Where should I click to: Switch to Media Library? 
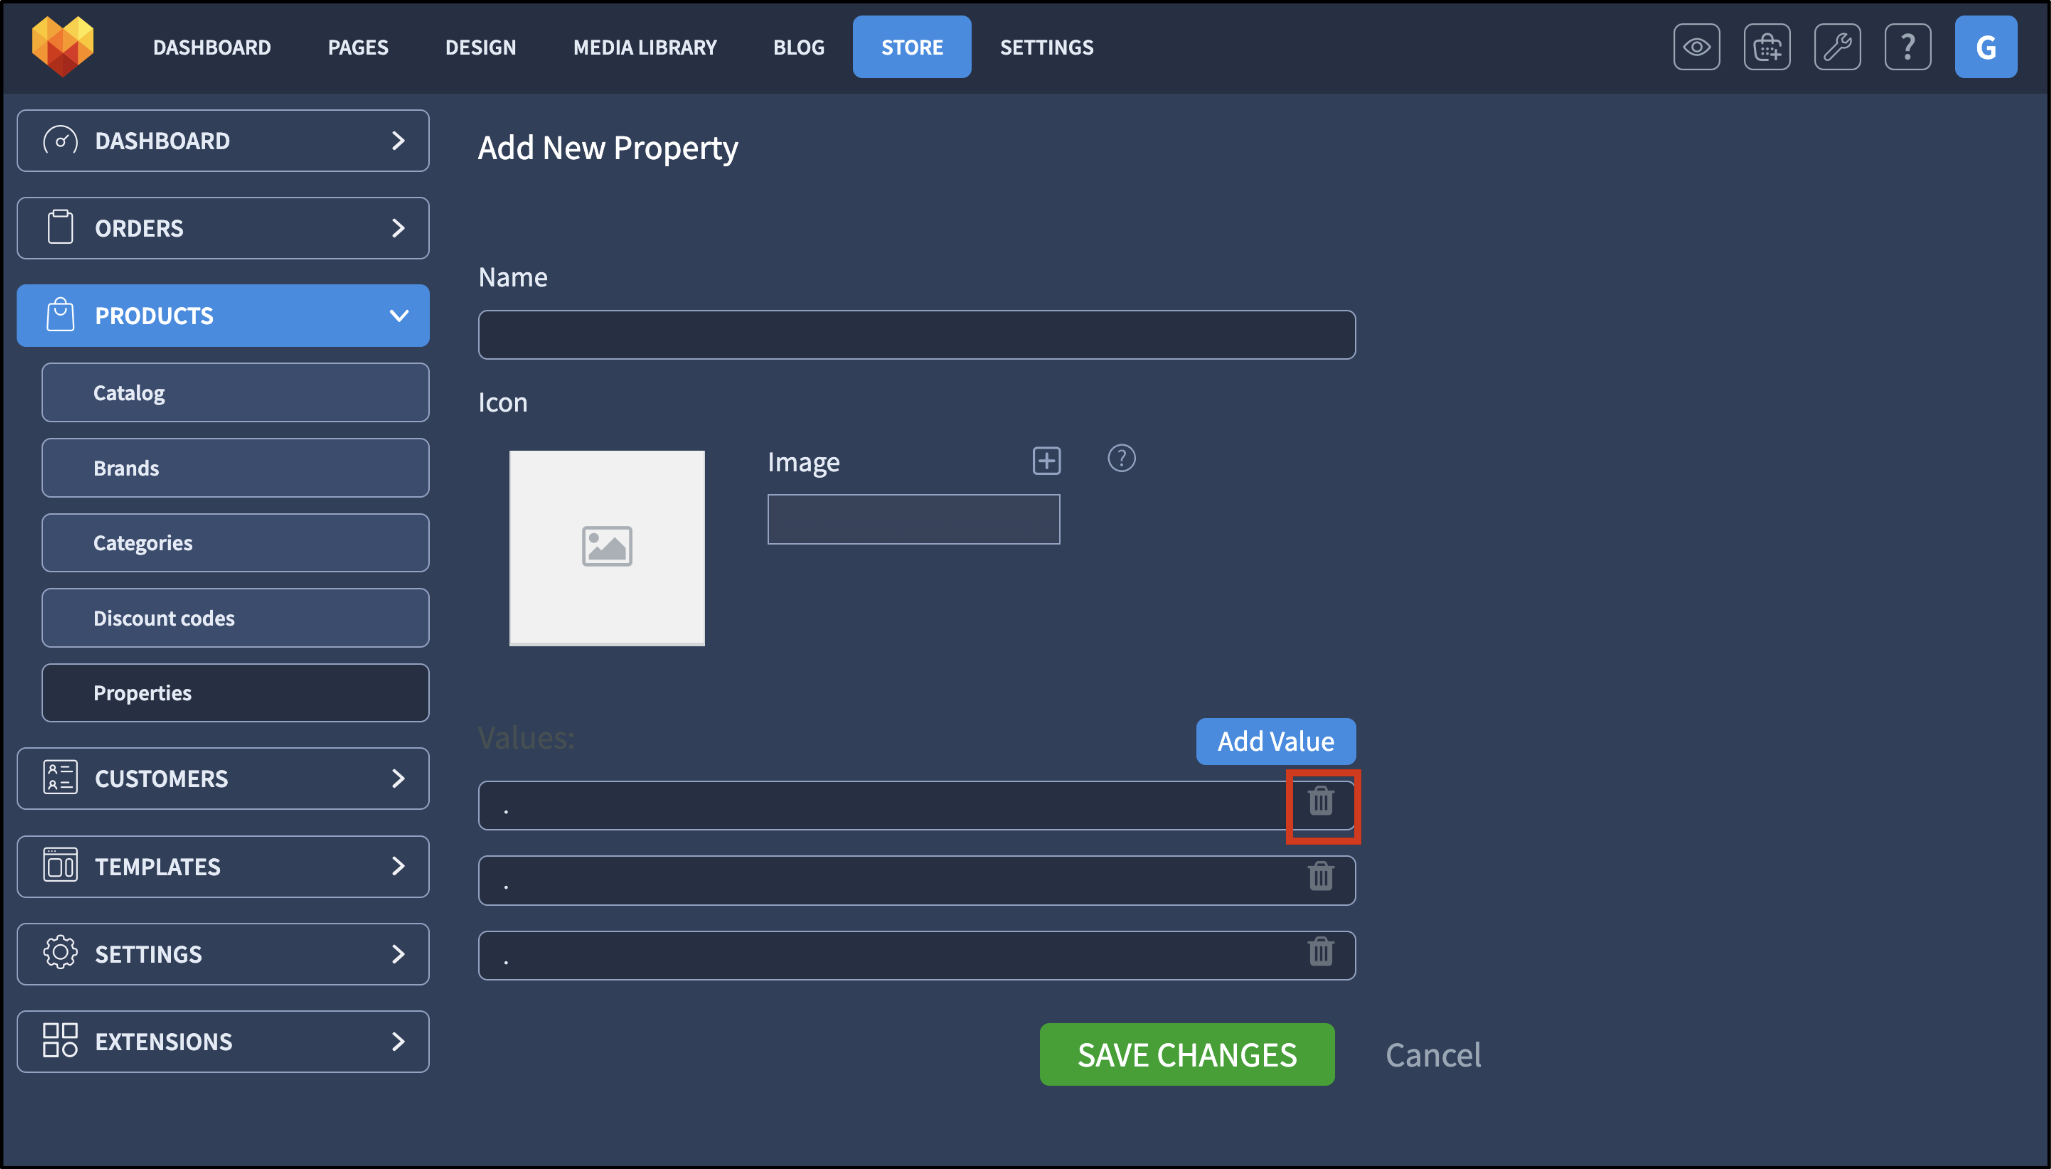(645, 47)
